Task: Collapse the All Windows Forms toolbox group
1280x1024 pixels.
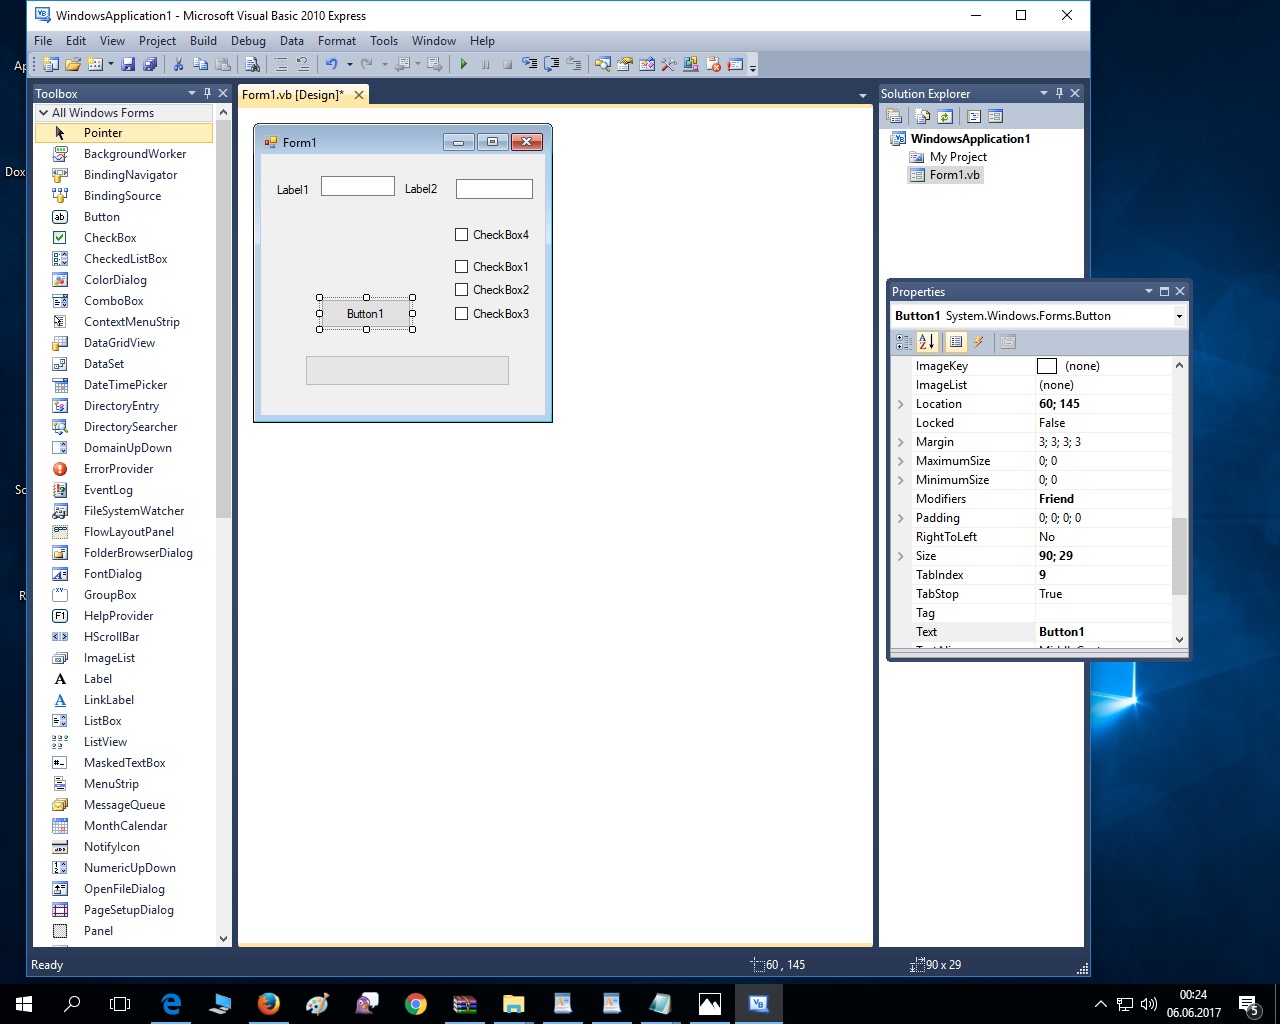Action: 43,113
